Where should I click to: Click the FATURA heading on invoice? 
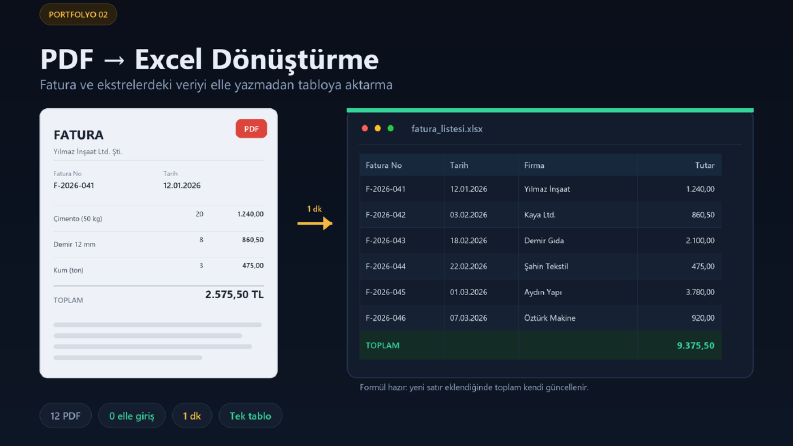78,135
